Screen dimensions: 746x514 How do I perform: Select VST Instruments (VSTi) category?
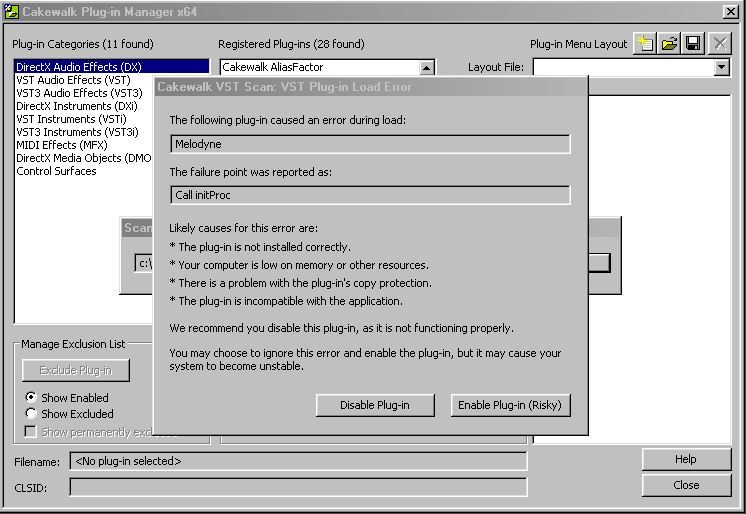click(71, 119)
